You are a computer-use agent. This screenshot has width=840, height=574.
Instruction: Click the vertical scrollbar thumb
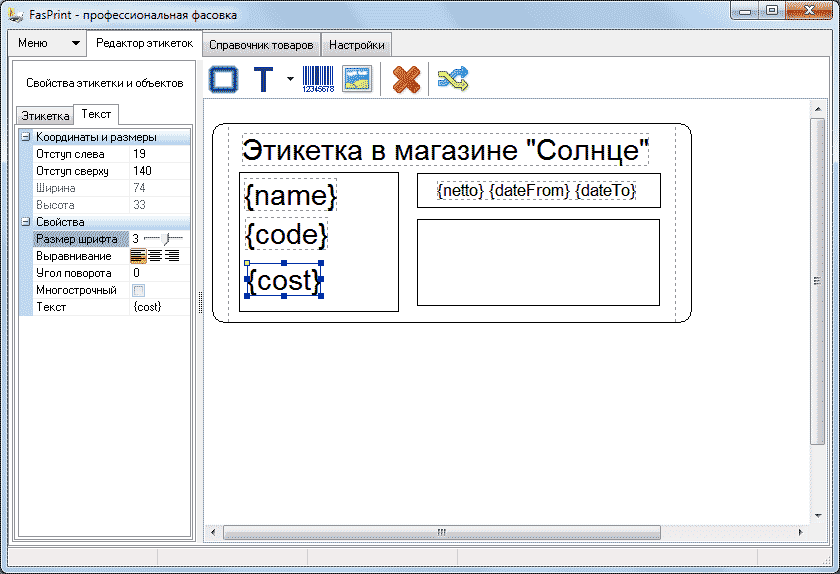(818, 281)
